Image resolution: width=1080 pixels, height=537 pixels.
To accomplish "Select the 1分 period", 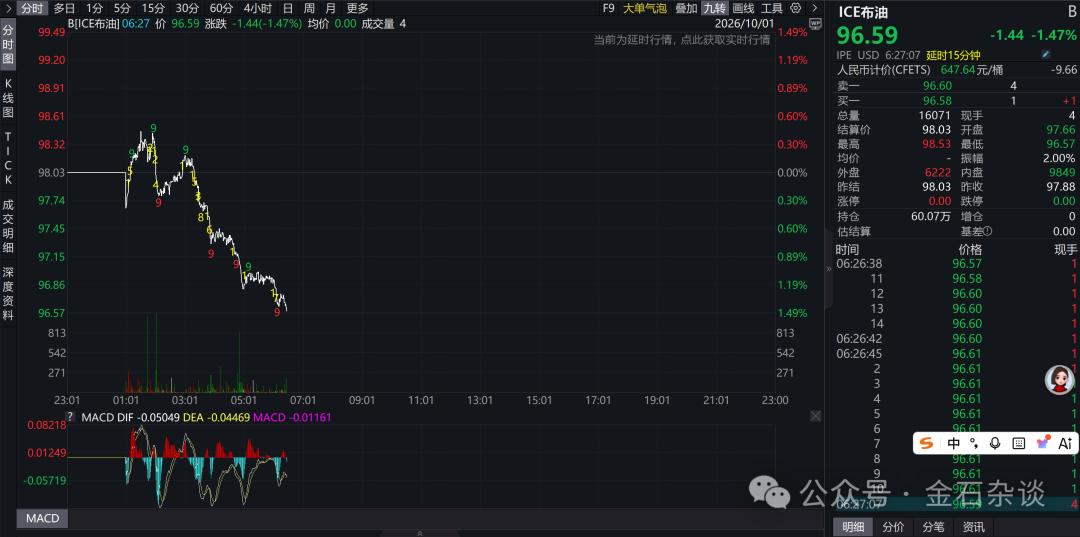I will point(95,8).
